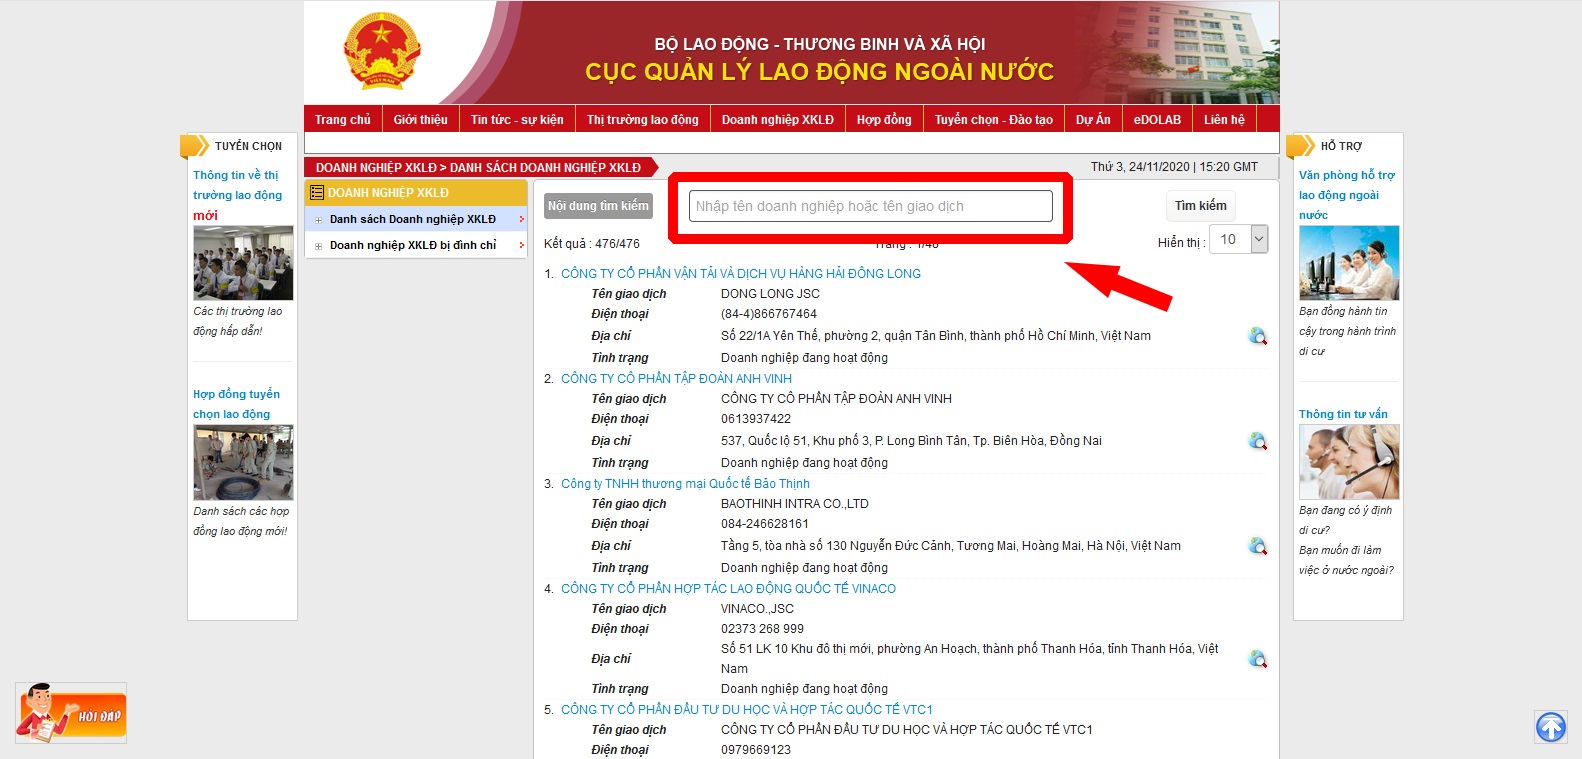The width and height of the screenshot is (1582, 759).
Task: Click the address on Nguyễn Đức Cảnh, Hà Nội
Action: (x=951, y=546)
